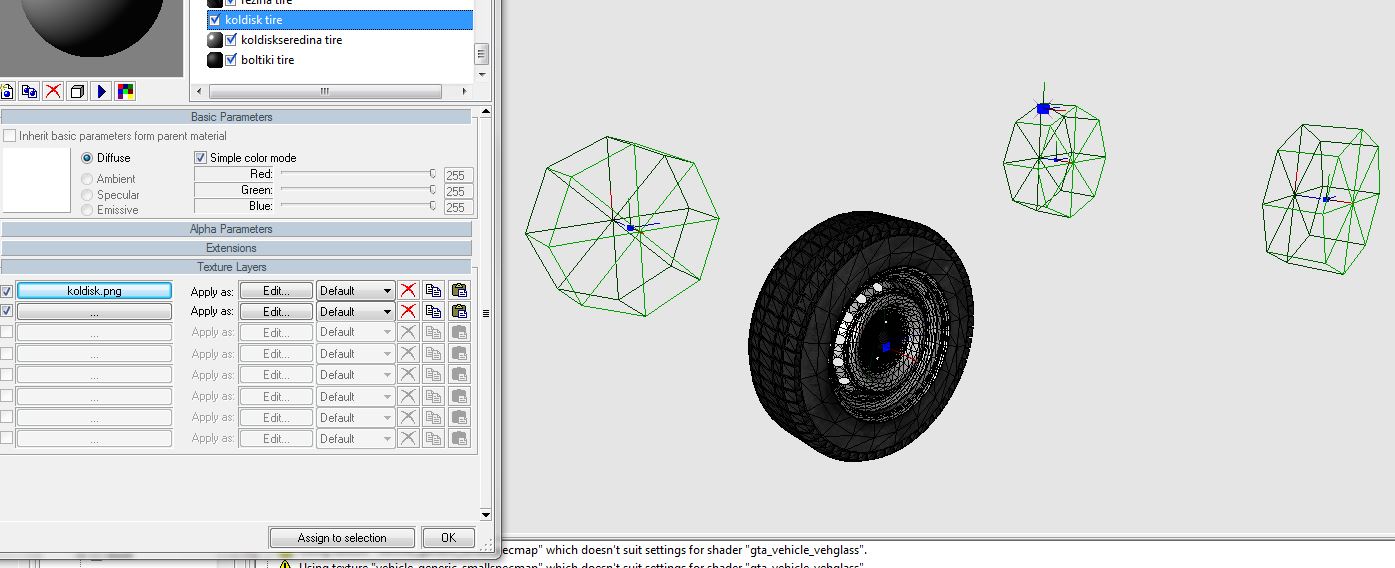Collapse the Basic Parameters section
Screen dimensions: 1395x568
[x=232, y=117]
